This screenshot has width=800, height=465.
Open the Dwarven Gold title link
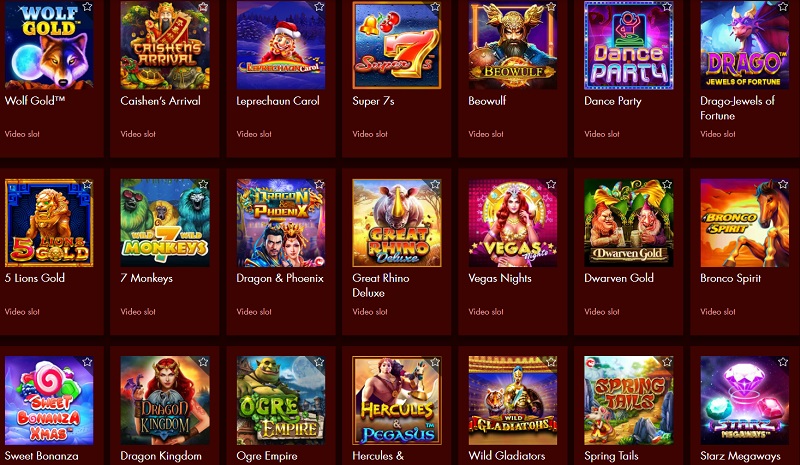618,278
